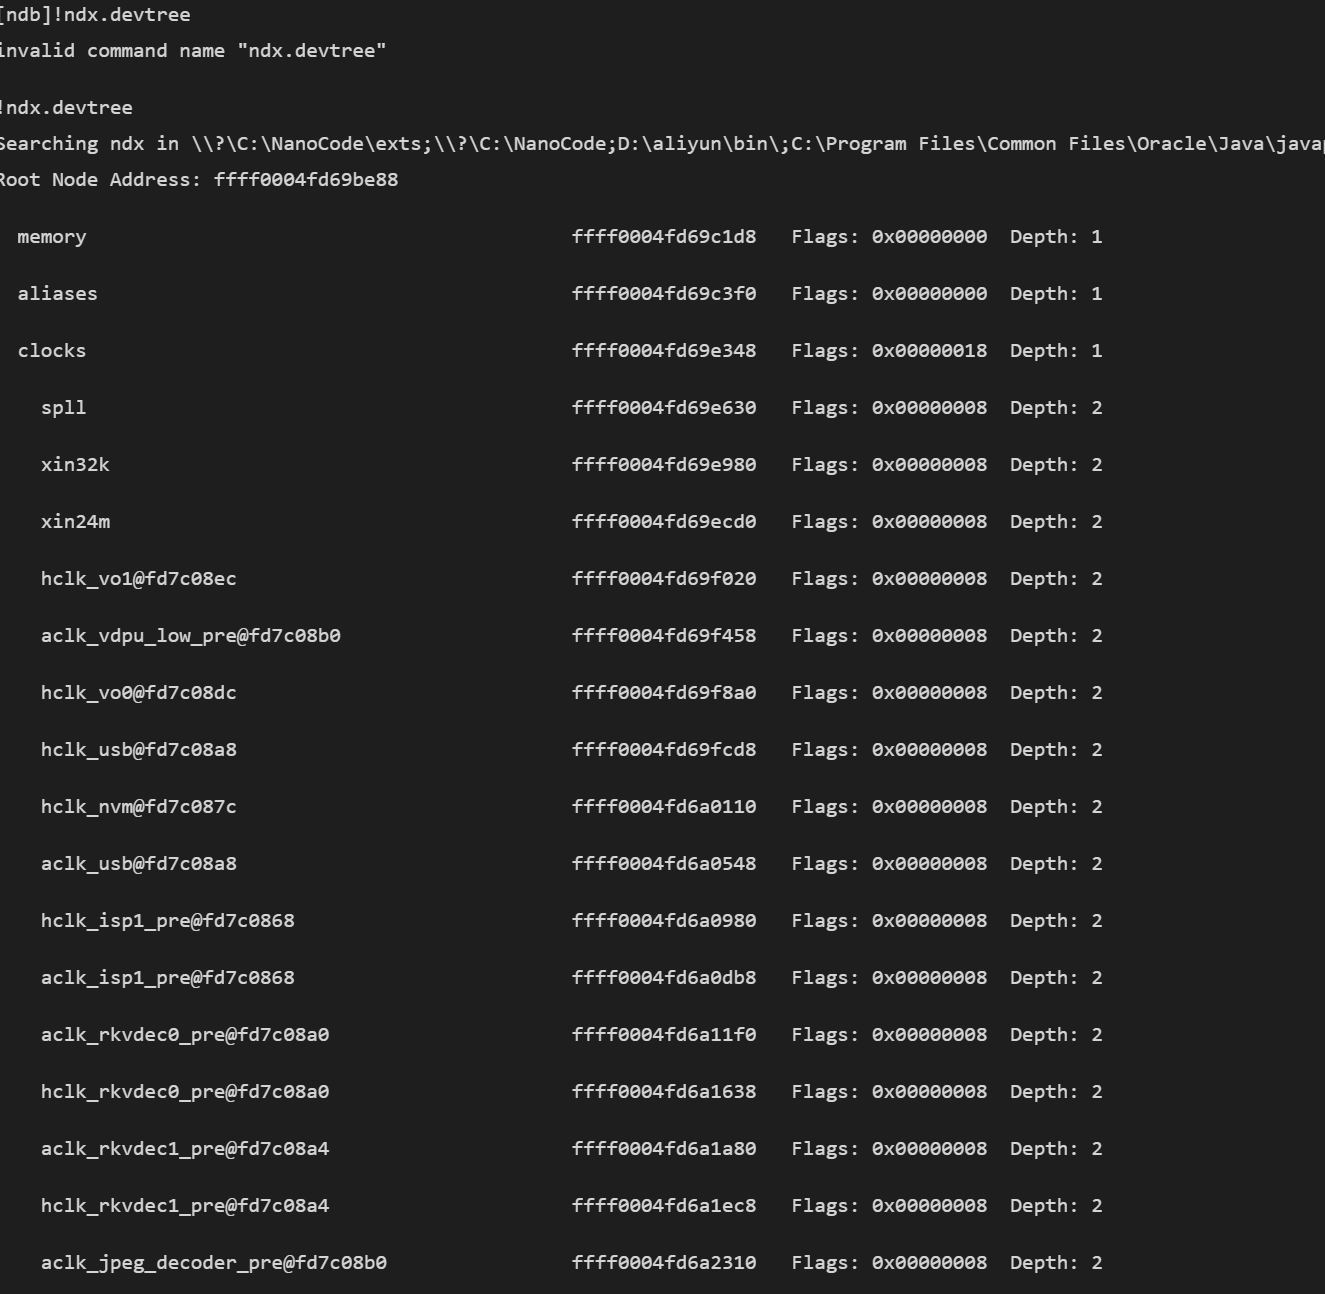
Task: Click Flags 0x00000018 value on clocks row
Action: coord(929,351)
